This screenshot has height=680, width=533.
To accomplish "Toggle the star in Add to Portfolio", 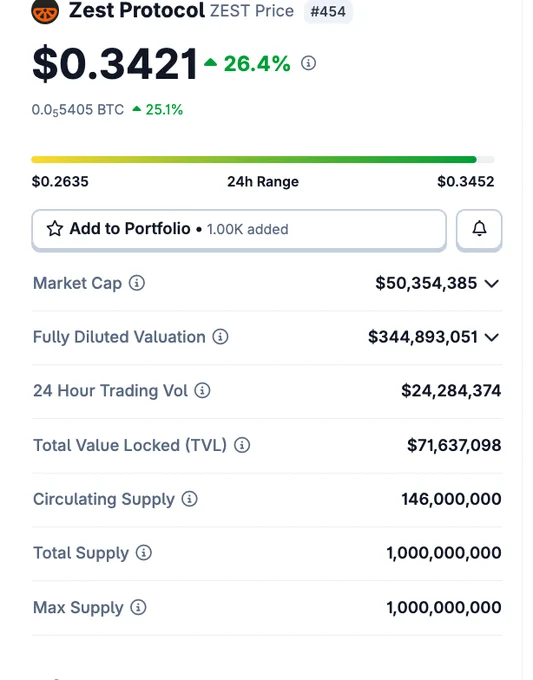I will [55, 229].
